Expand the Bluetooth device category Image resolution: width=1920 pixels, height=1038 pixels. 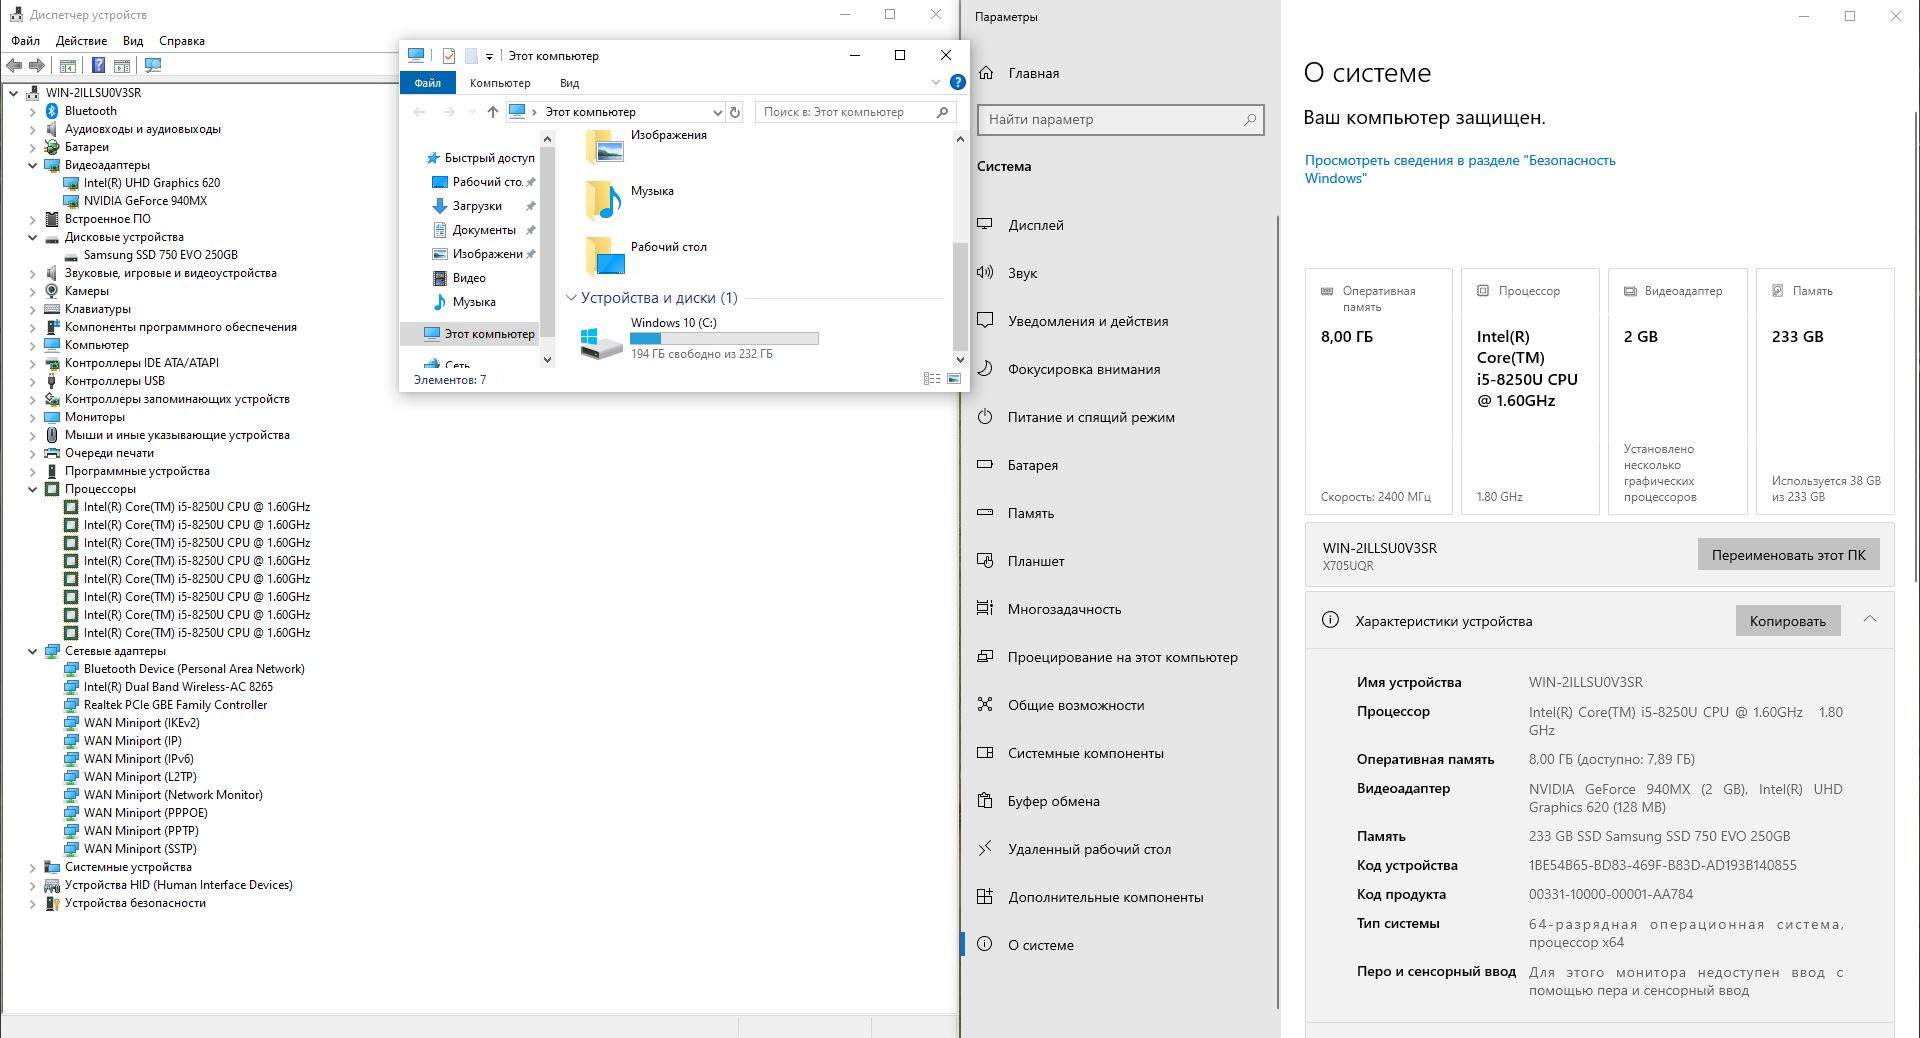(x=32, y=111)
